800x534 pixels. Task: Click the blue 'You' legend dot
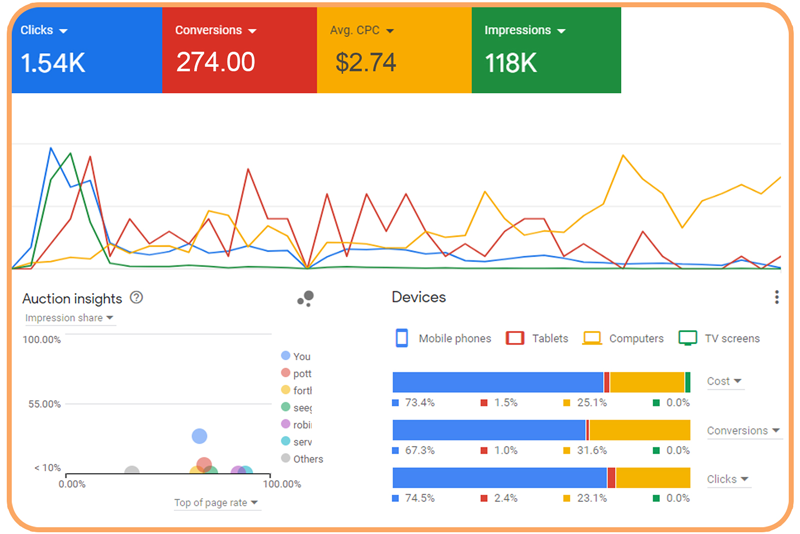coord(286,356)
